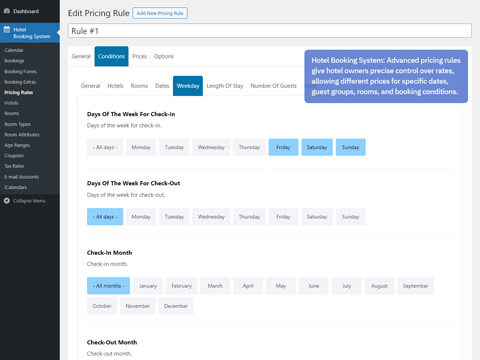Click the Dashboard gauge icon
This screenshot has width=480, height=360.
pyautogui.click(x=7, y=11)
